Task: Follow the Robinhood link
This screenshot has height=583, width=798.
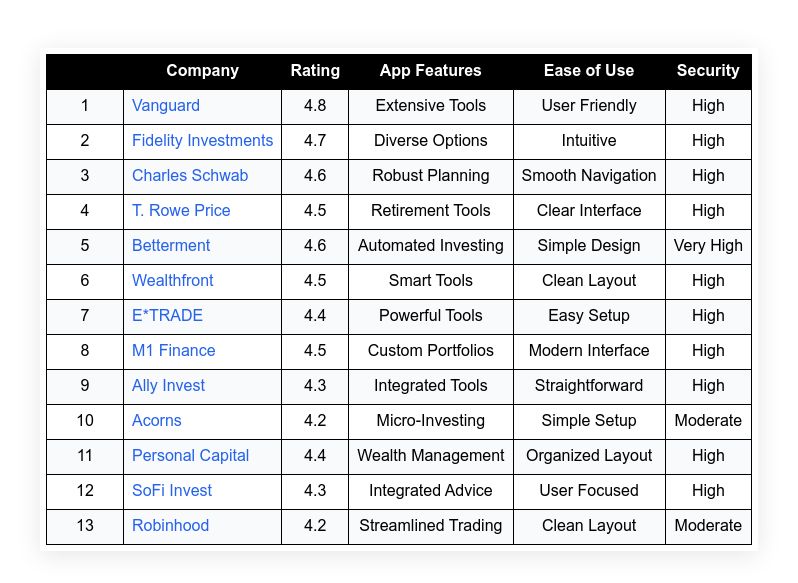Action: point(170,526)
